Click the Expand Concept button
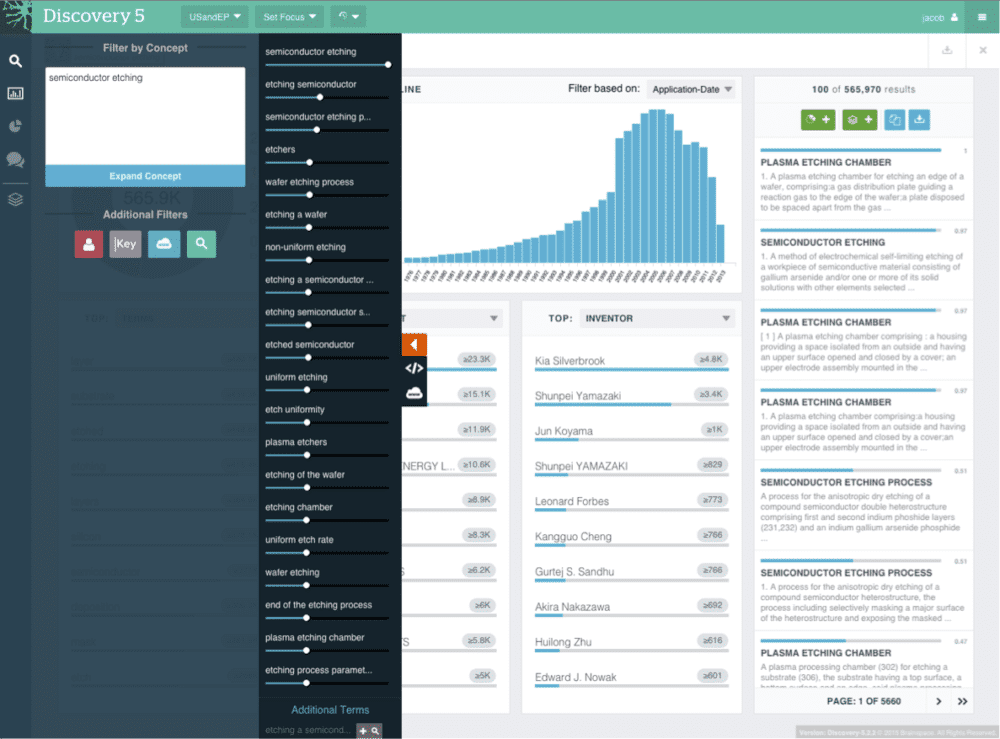Image resolution: width=1000 pixels, height=739 pixels. pyautogui.click(x=145, y=176)
